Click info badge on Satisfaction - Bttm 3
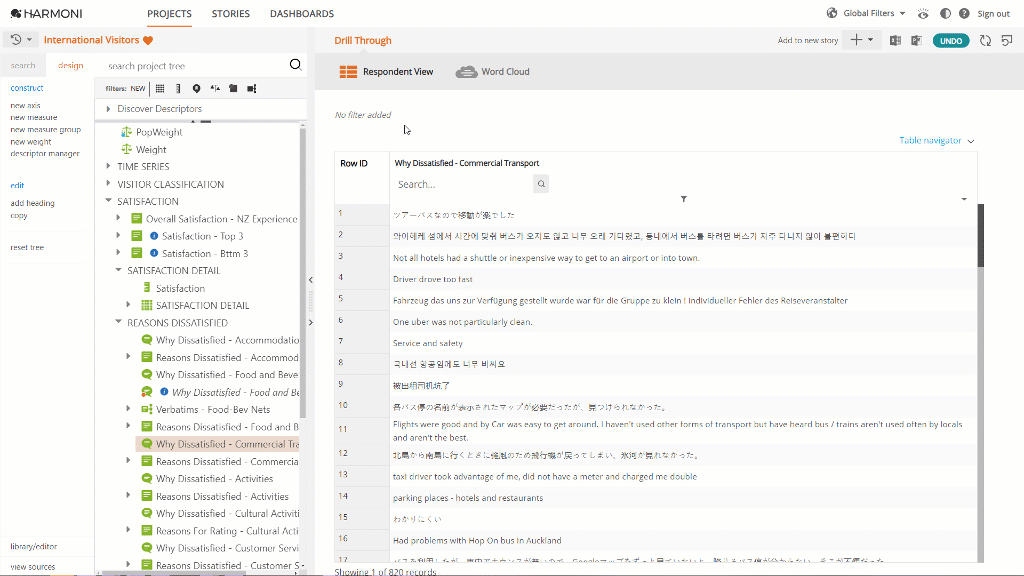Viewport: 1024px width, 576px height. click(x=154, y=253)
